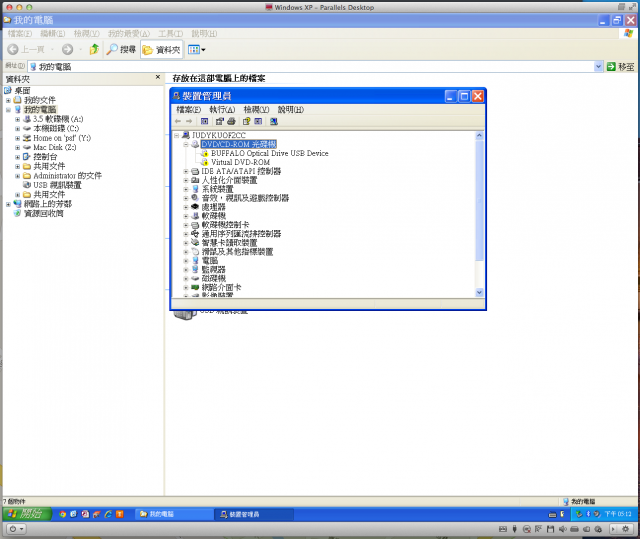Open Properties icon in Device Manager toolbar
This screenshot has height=539, width=640.
pyautogui.click(x=220, y=121)
